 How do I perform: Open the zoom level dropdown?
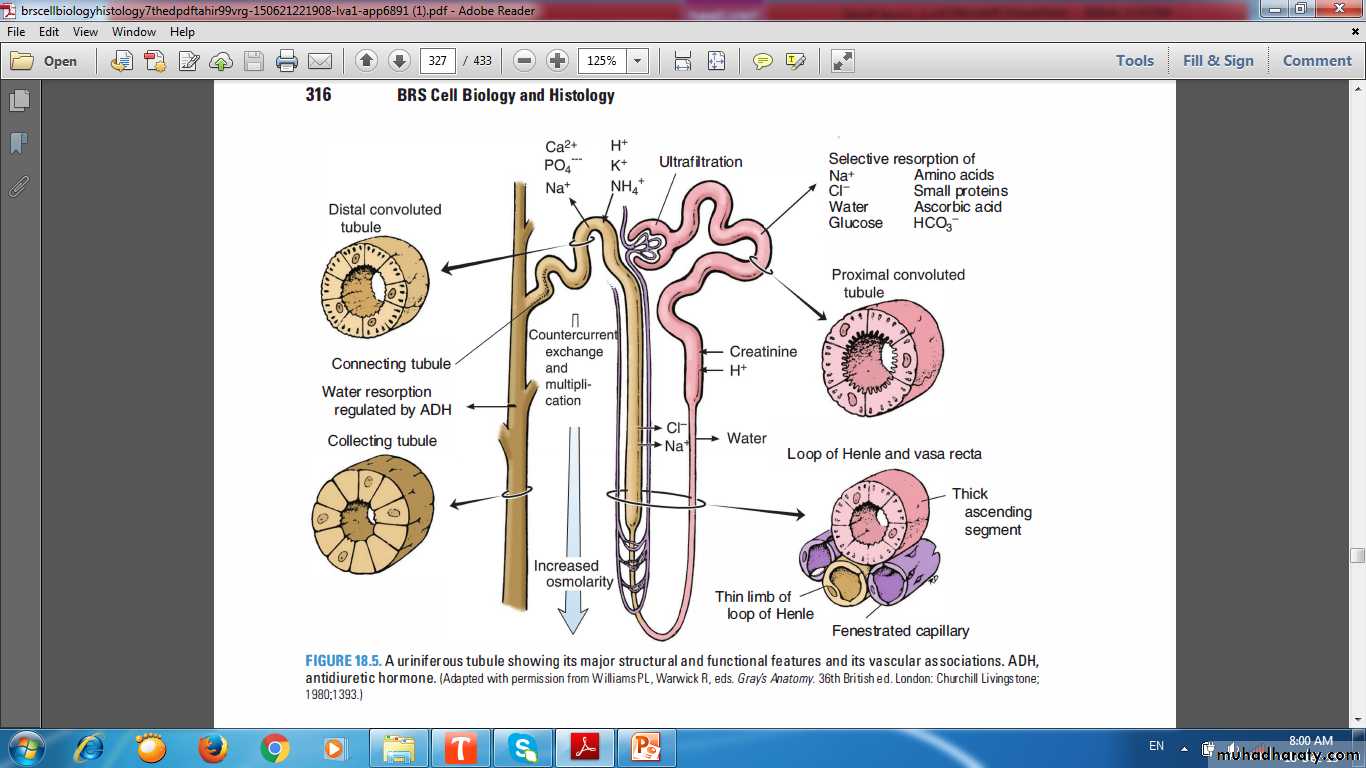tap(637, 61)
